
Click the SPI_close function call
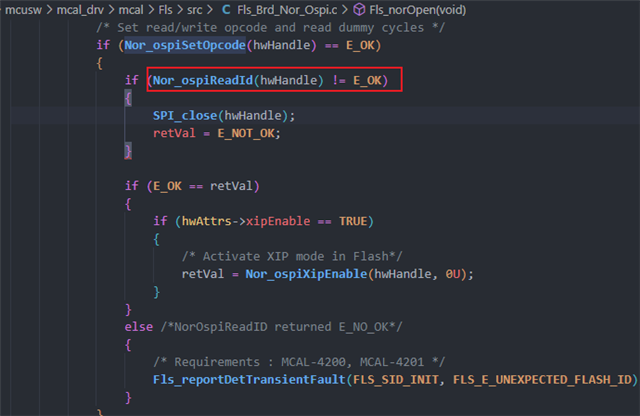click(x=185, y=116)
